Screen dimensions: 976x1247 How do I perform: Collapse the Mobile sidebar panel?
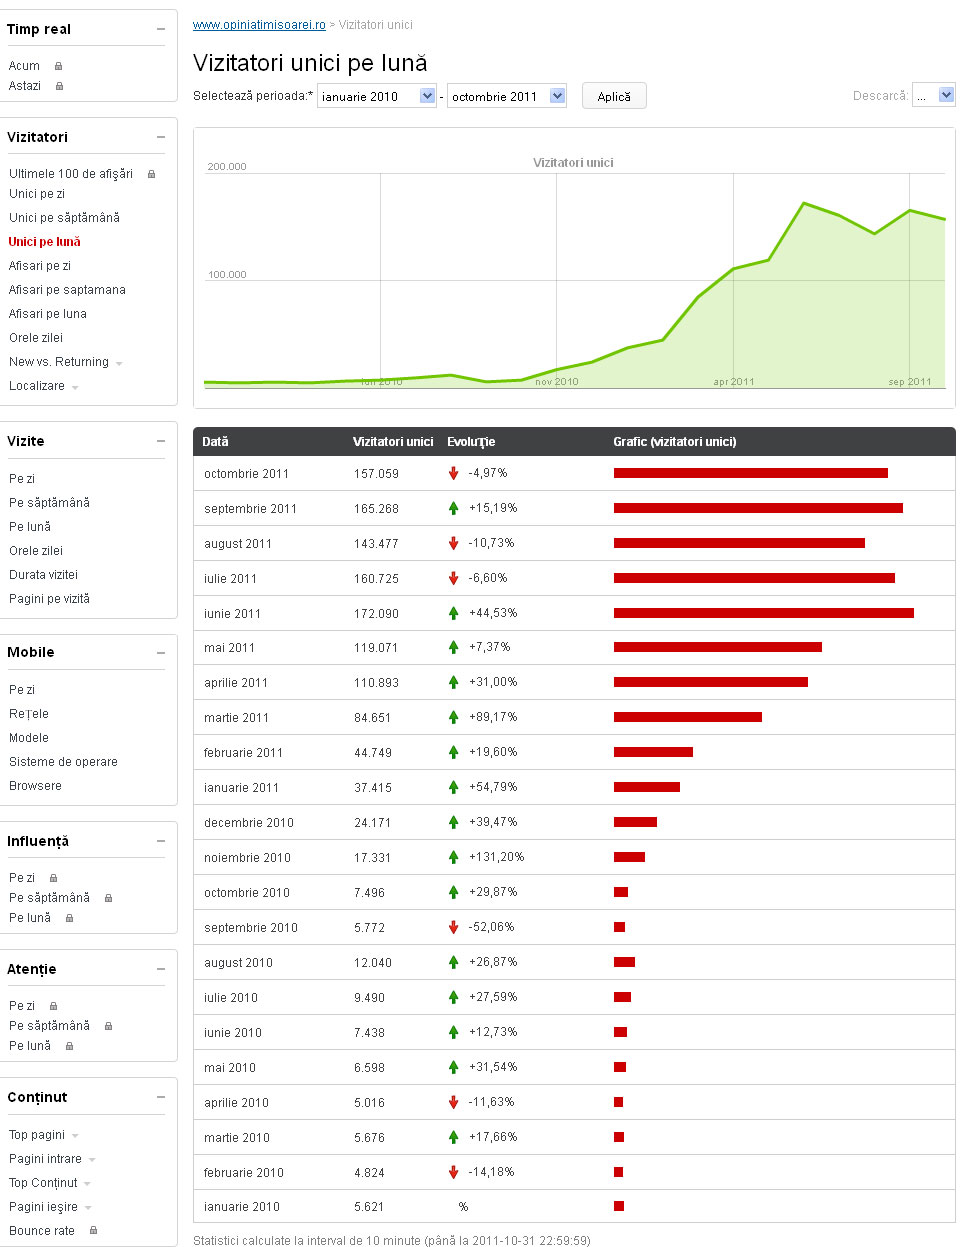click(161, 652)
